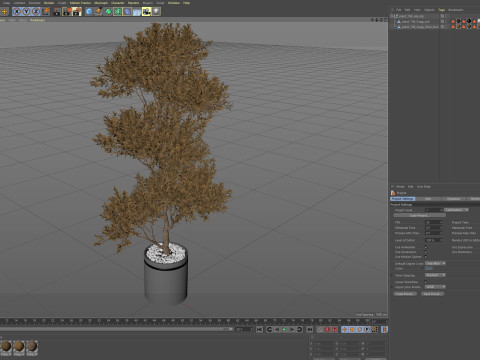Toggle the Use Motion System checkbox
Image resolution: width=480 pixels, height=360 pixels.
click(x=426, y=257)
